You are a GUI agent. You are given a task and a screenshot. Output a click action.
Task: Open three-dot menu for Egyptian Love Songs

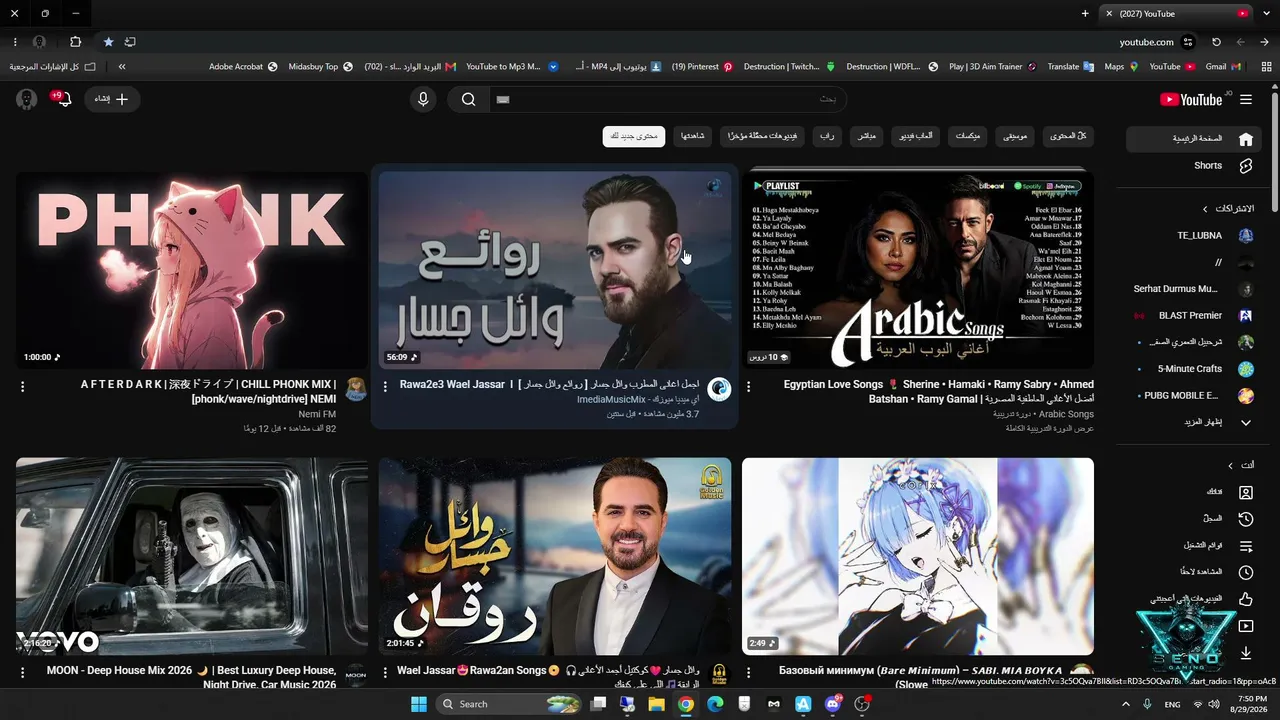748,386
